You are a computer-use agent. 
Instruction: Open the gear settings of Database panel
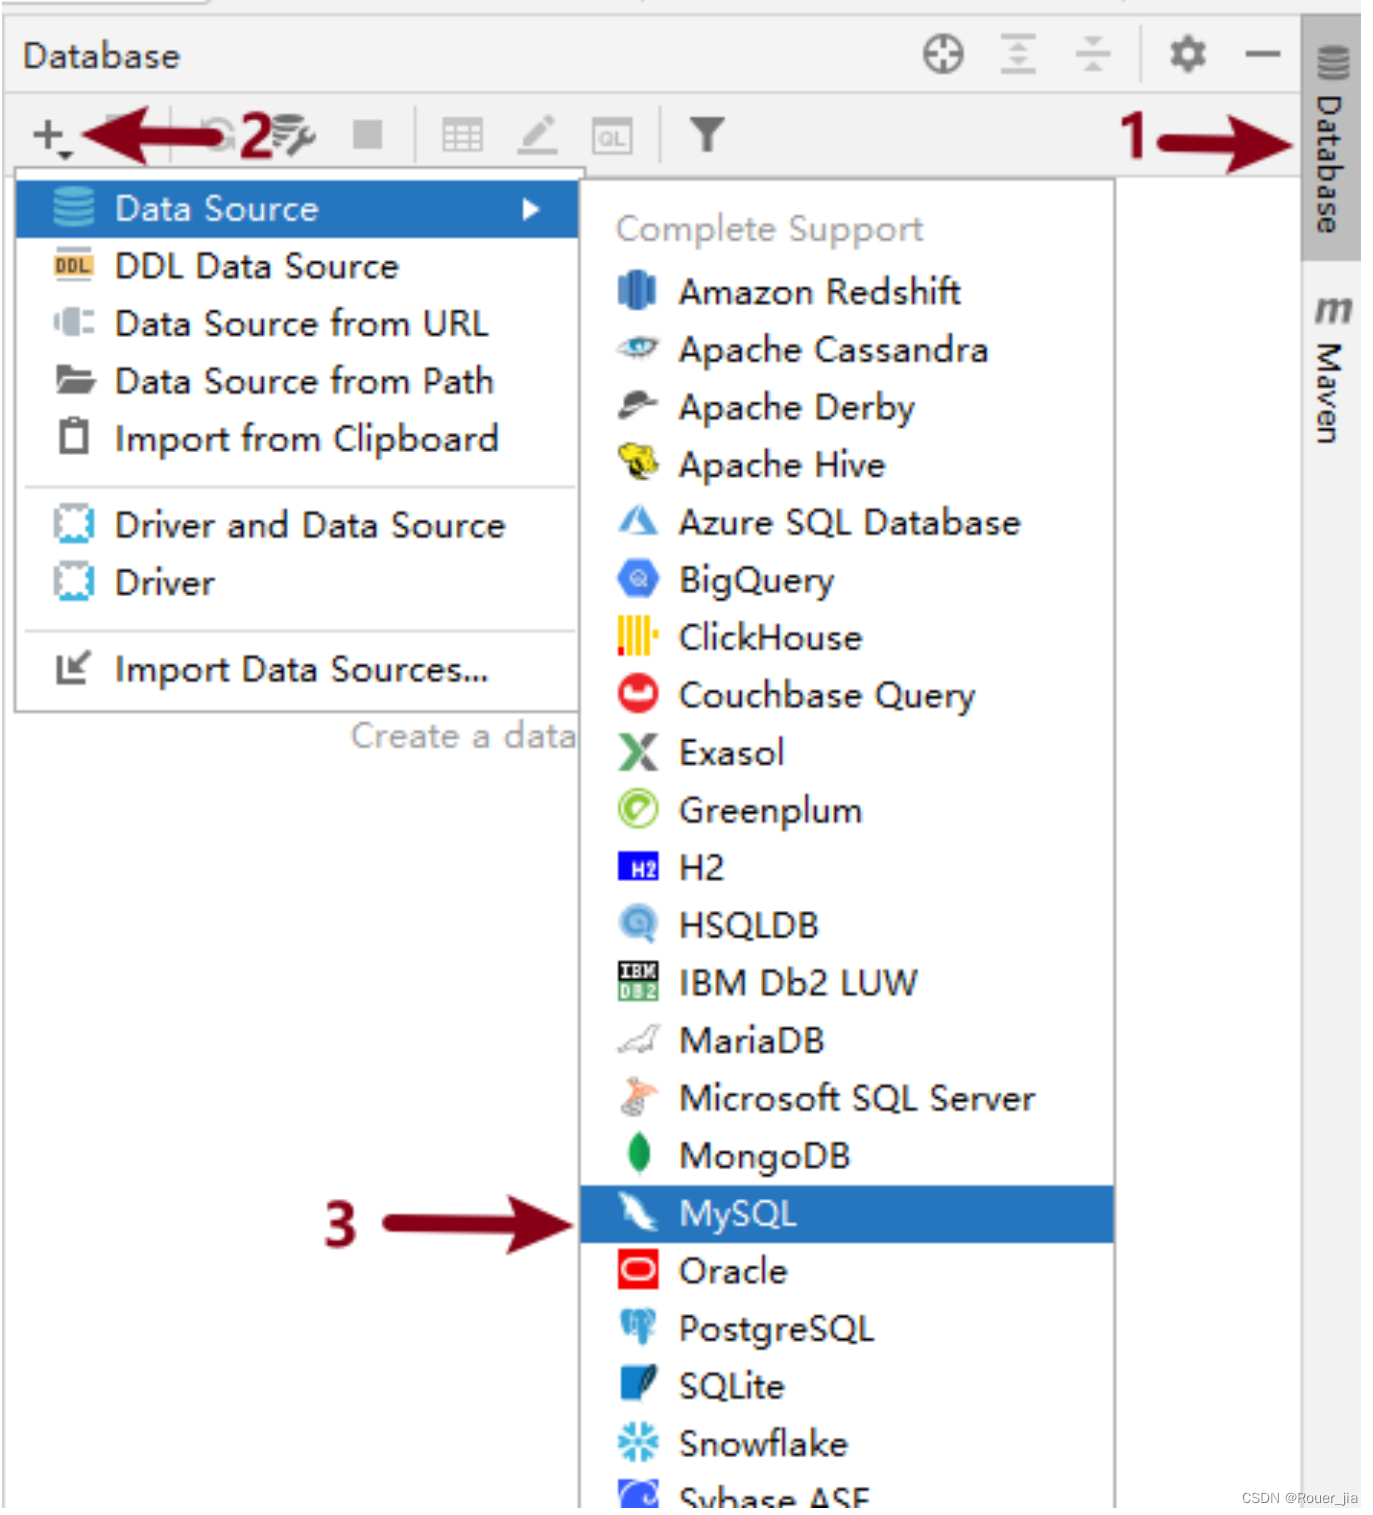[1187, 53]
